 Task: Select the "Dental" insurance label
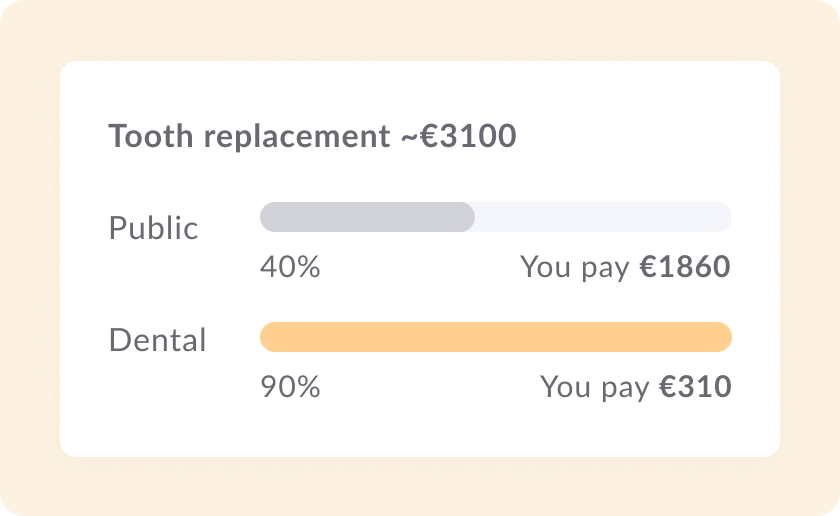157,340
